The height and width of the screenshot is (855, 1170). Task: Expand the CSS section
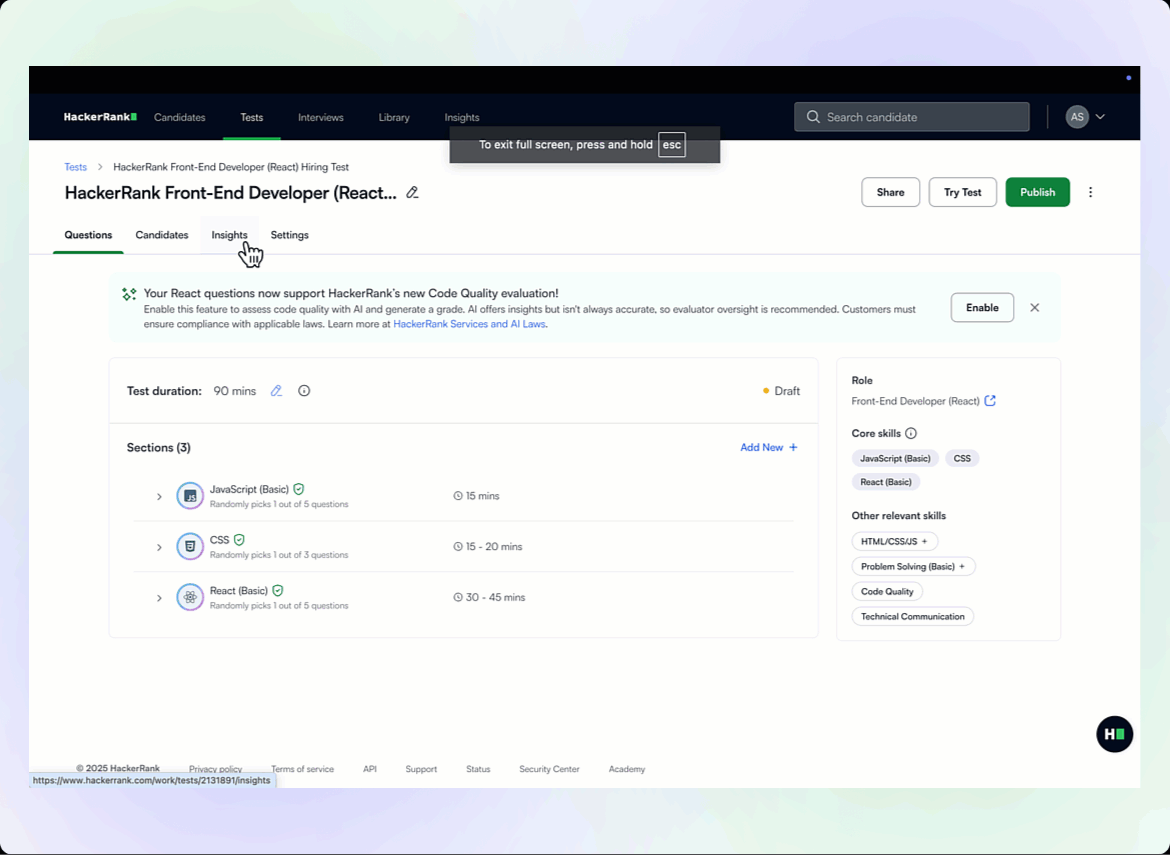pyautogui.click(x=159, y=547)
